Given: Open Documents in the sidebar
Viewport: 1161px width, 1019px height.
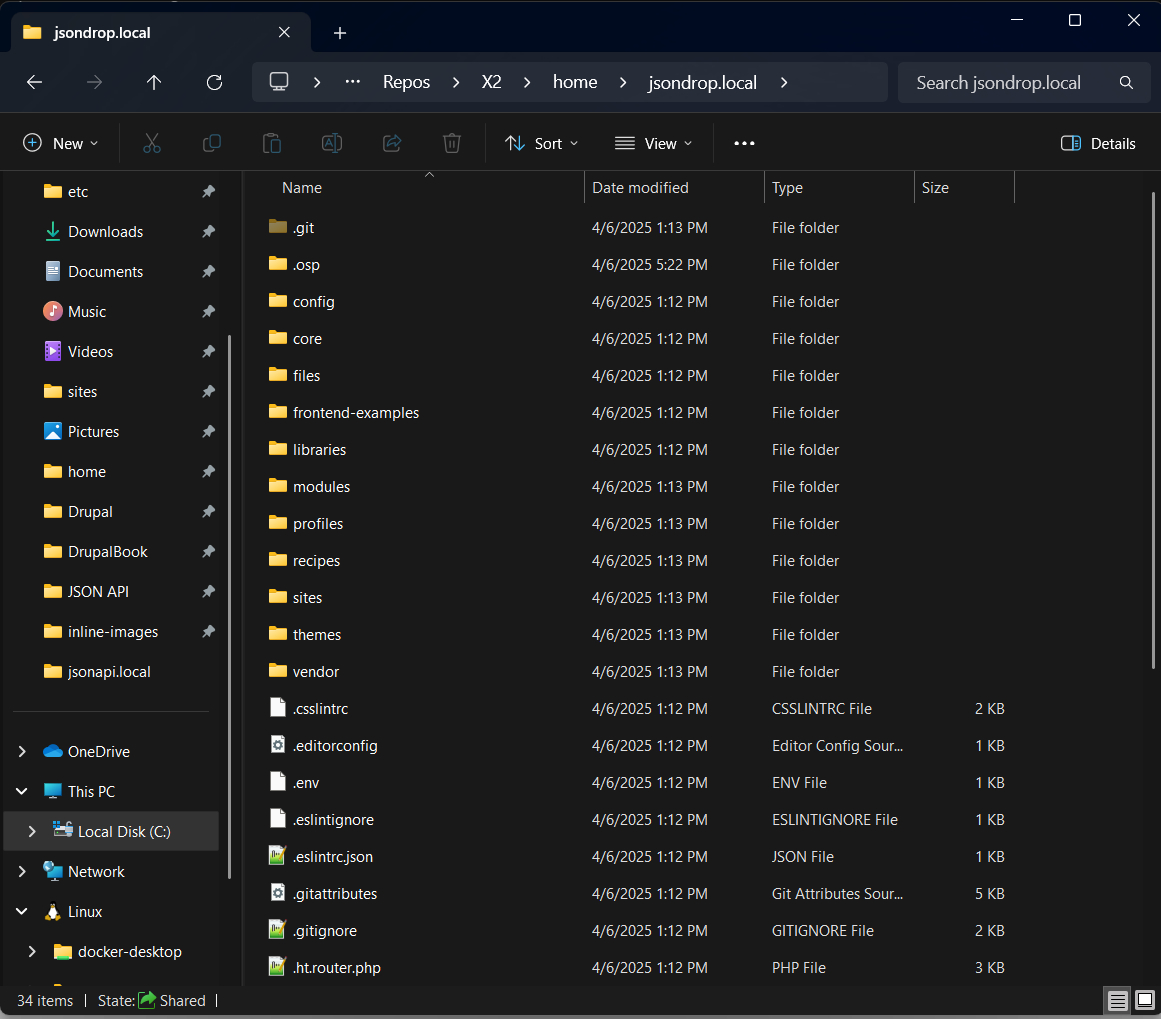Looking at the screenshot, I should pos(105,272).
